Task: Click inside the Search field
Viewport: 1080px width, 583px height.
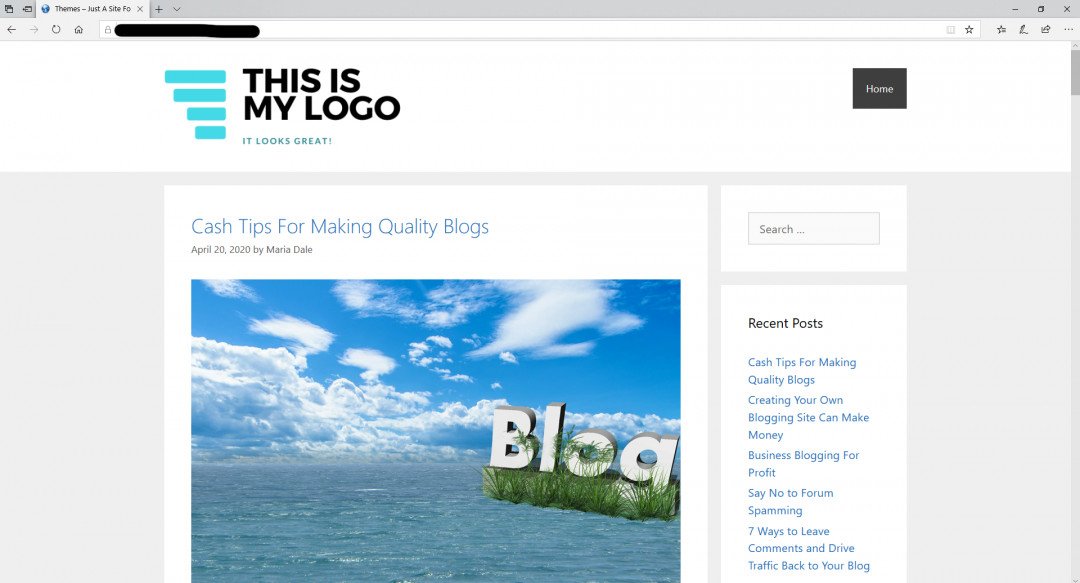Action: pos(813,229)
